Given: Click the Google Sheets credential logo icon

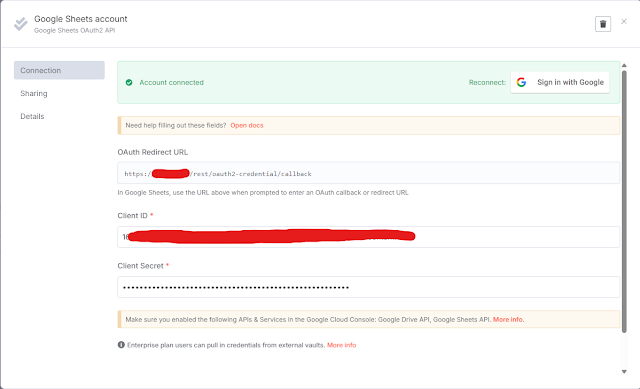Looking at the screenshot, I should coord(20,24).
